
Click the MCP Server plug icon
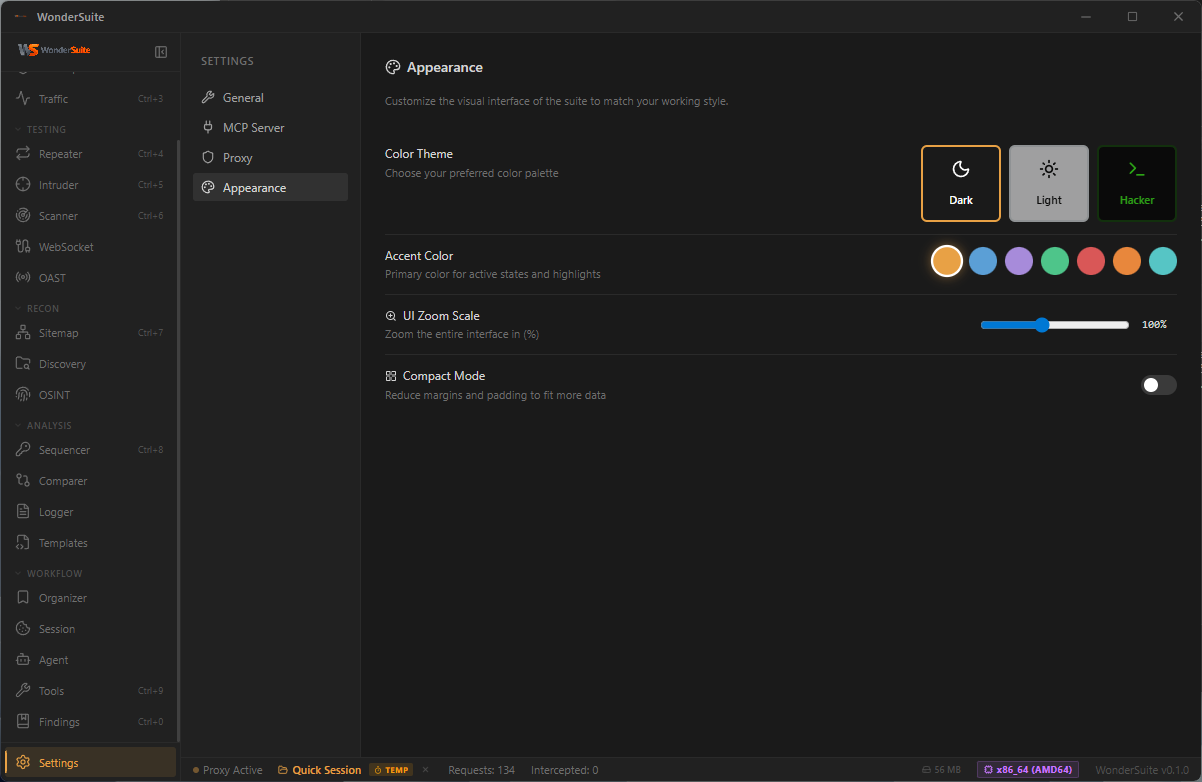208,128
